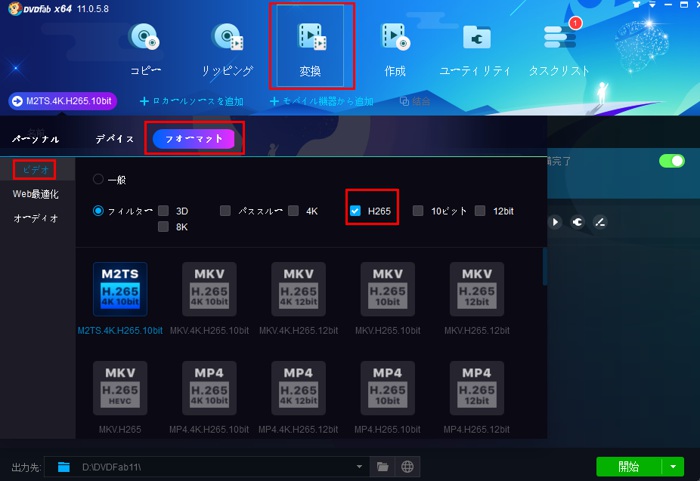Check the パススルー filter checkbox
This screenshot has width=700, height=481.
(225, 211)
